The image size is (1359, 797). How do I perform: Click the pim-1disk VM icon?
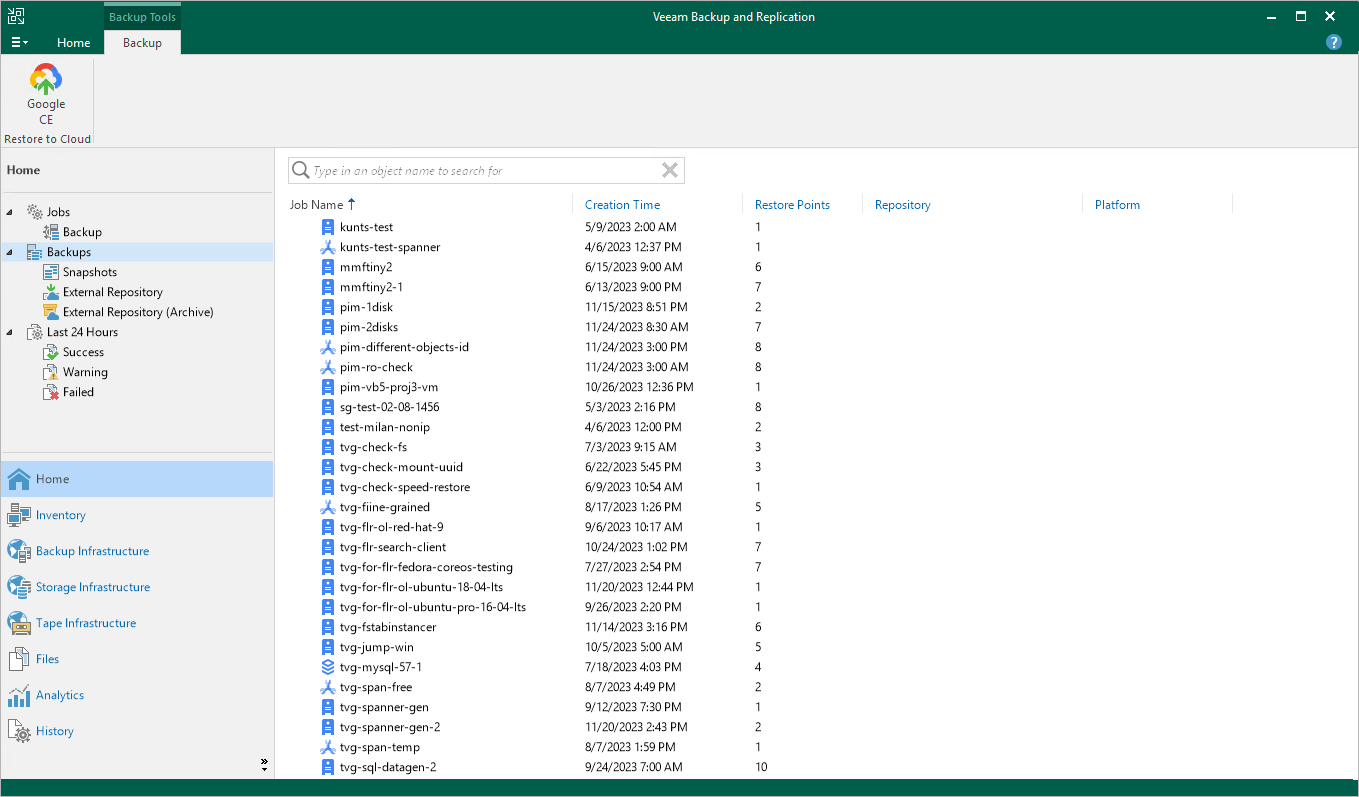327,307
